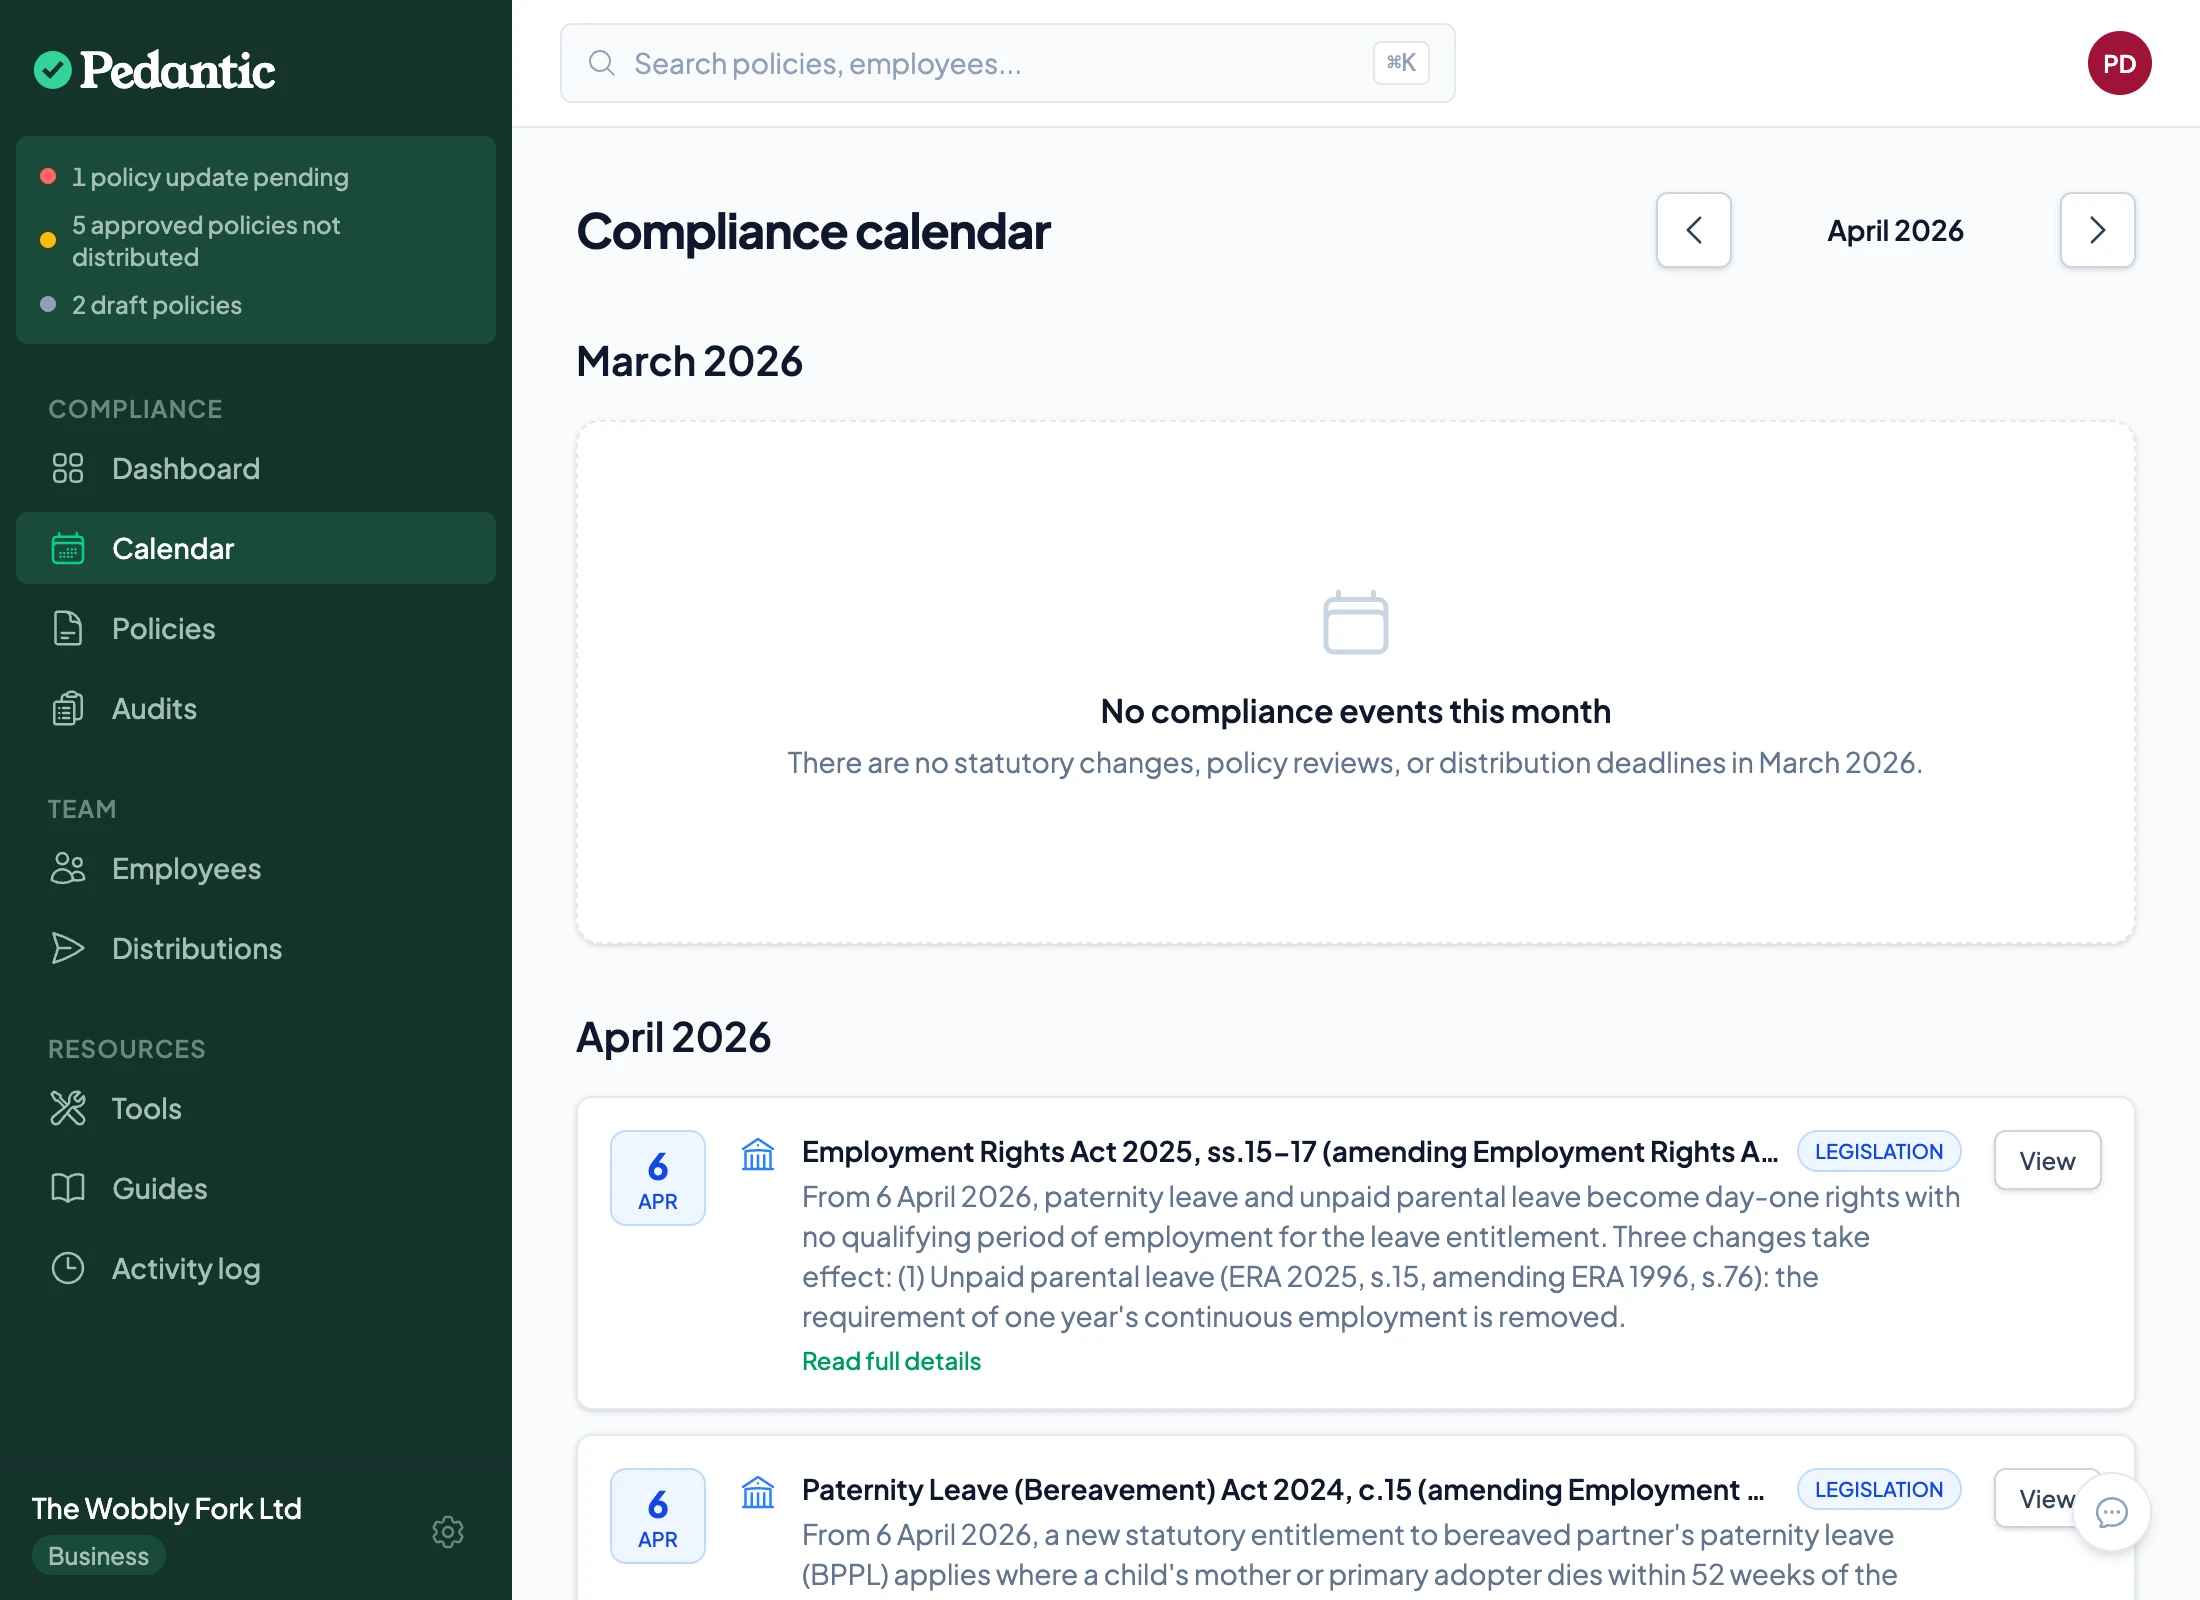The width and height of the screenshot is (2200, 1600).
Task: Select the Calendar icon in sidebar
Action: coord(67,548)
